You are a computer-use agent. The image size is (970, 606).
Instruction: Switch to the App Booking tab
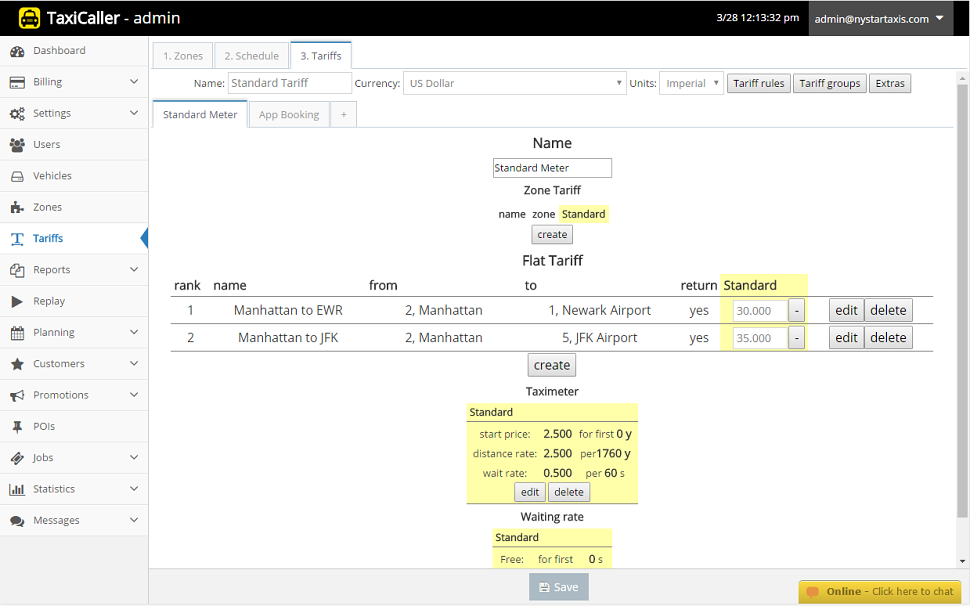(x=289, y=115)
